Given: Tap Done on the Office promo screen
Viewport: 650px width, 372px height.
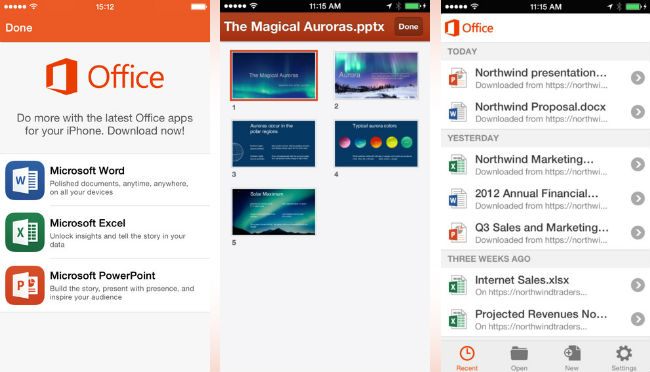Looking at the screenshot, I should pyautogui.click(x=19, y=28).
